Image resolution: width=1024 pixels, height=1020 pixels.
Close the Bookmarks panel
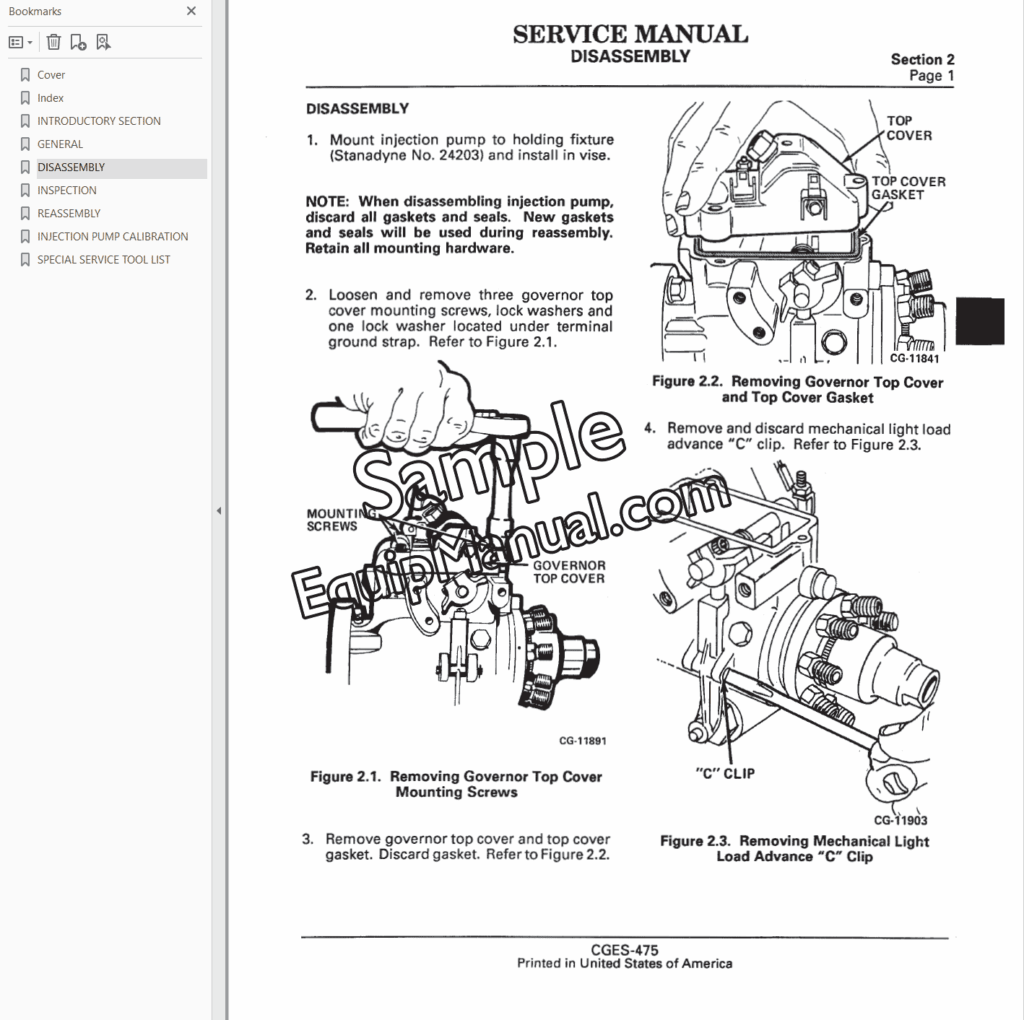(x=191, y=11)
